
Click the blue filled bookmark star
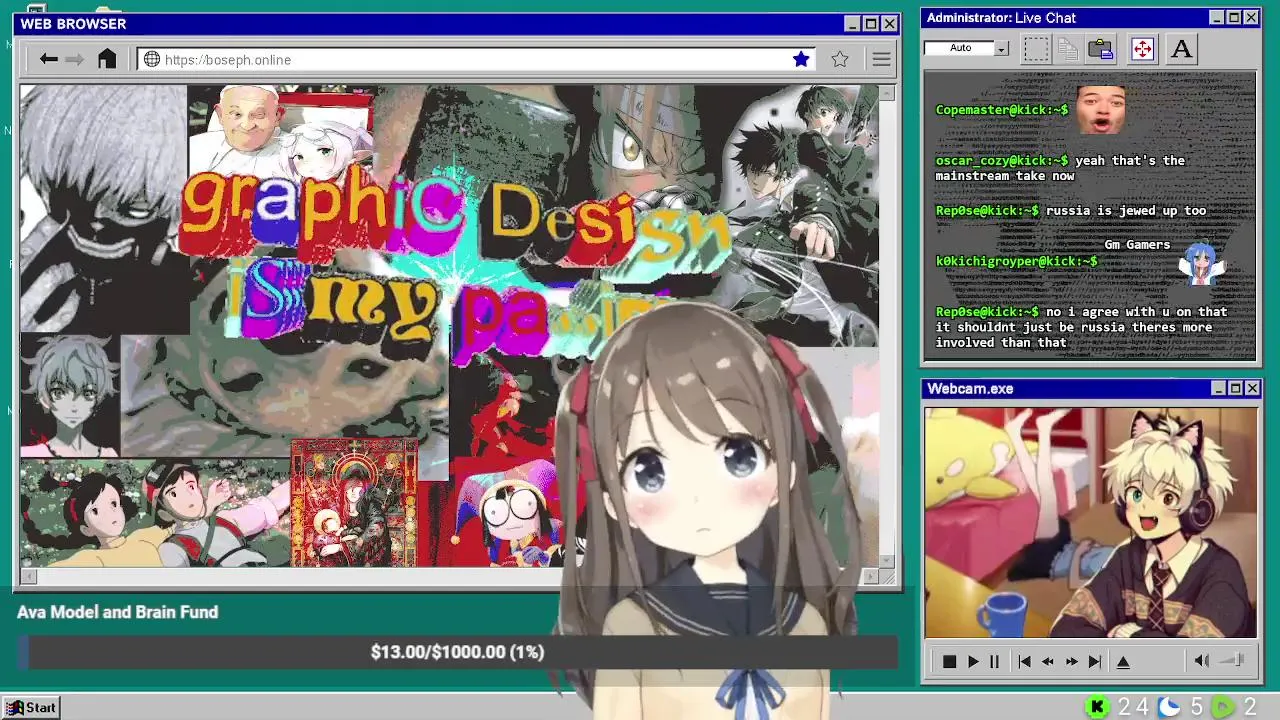(x=801, y=59)
